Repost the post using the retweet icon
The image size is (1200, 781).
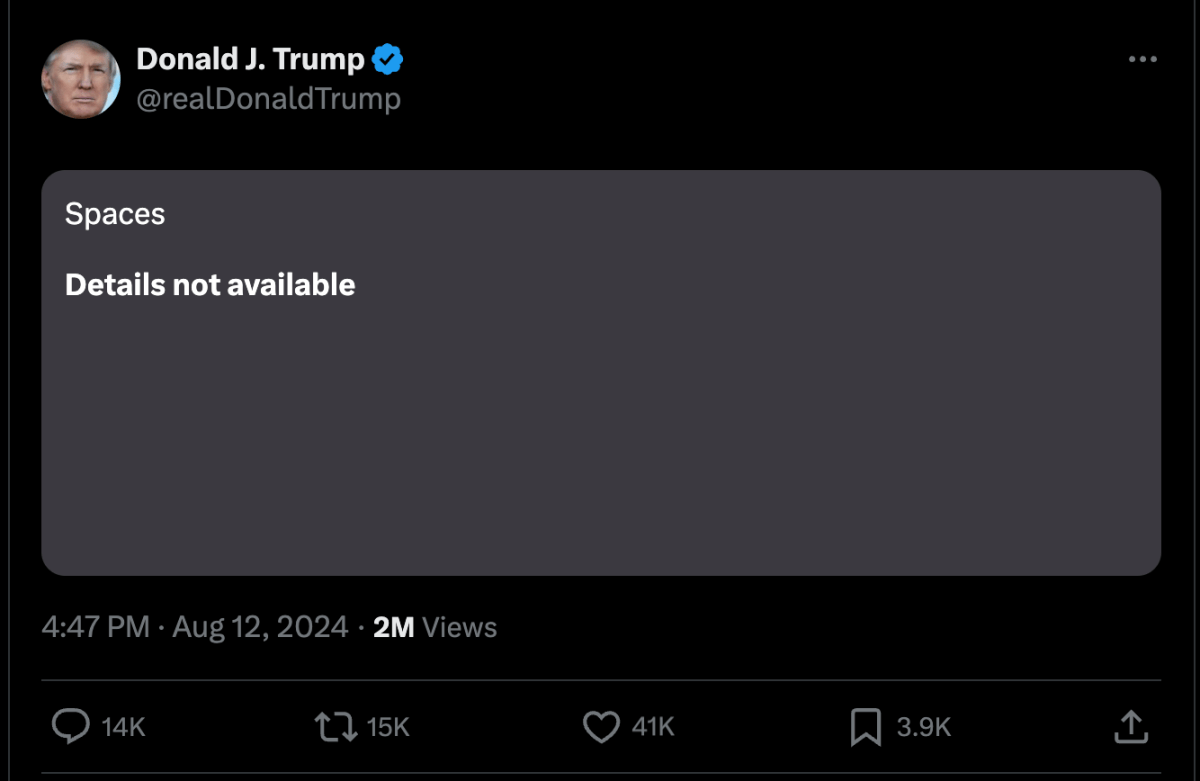[x=336, y=727]
